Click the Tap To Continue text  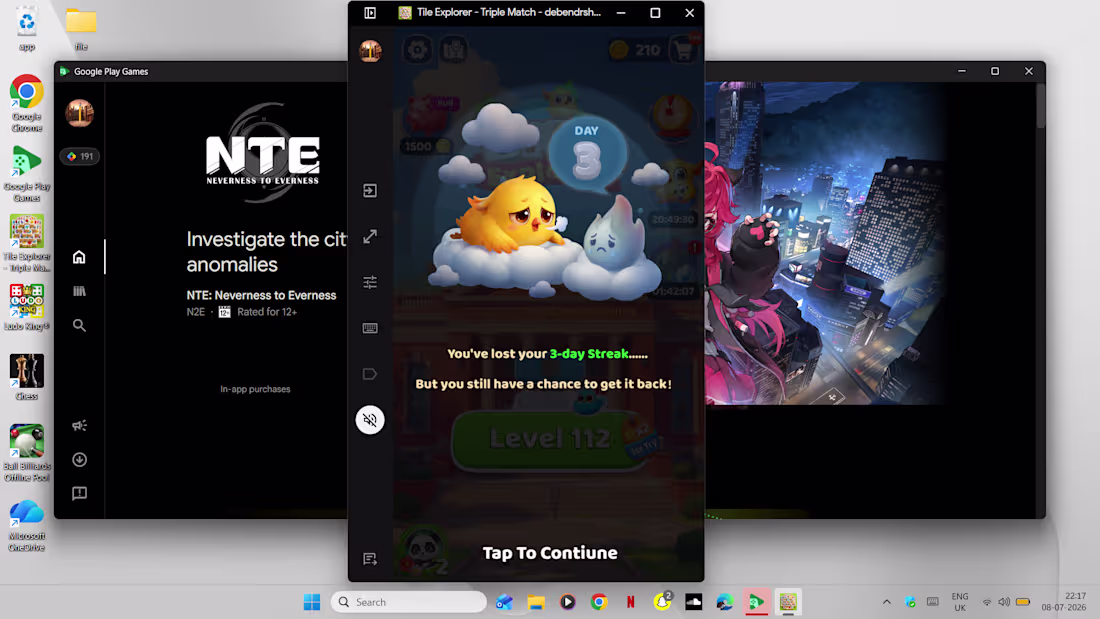[550, 553]
